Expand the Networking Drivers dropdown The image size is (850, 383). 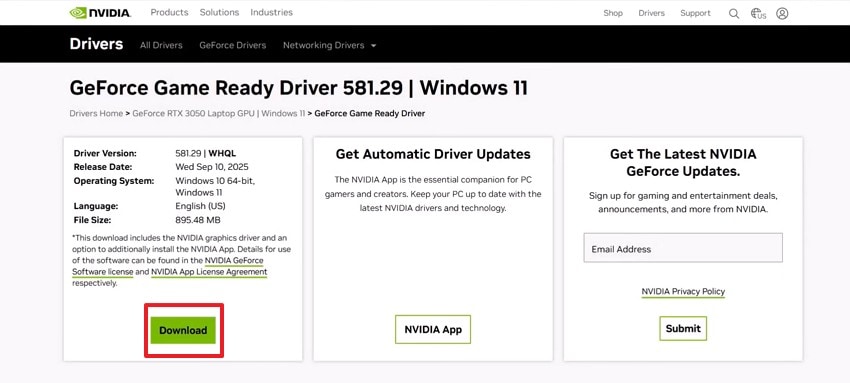(329, 46)
